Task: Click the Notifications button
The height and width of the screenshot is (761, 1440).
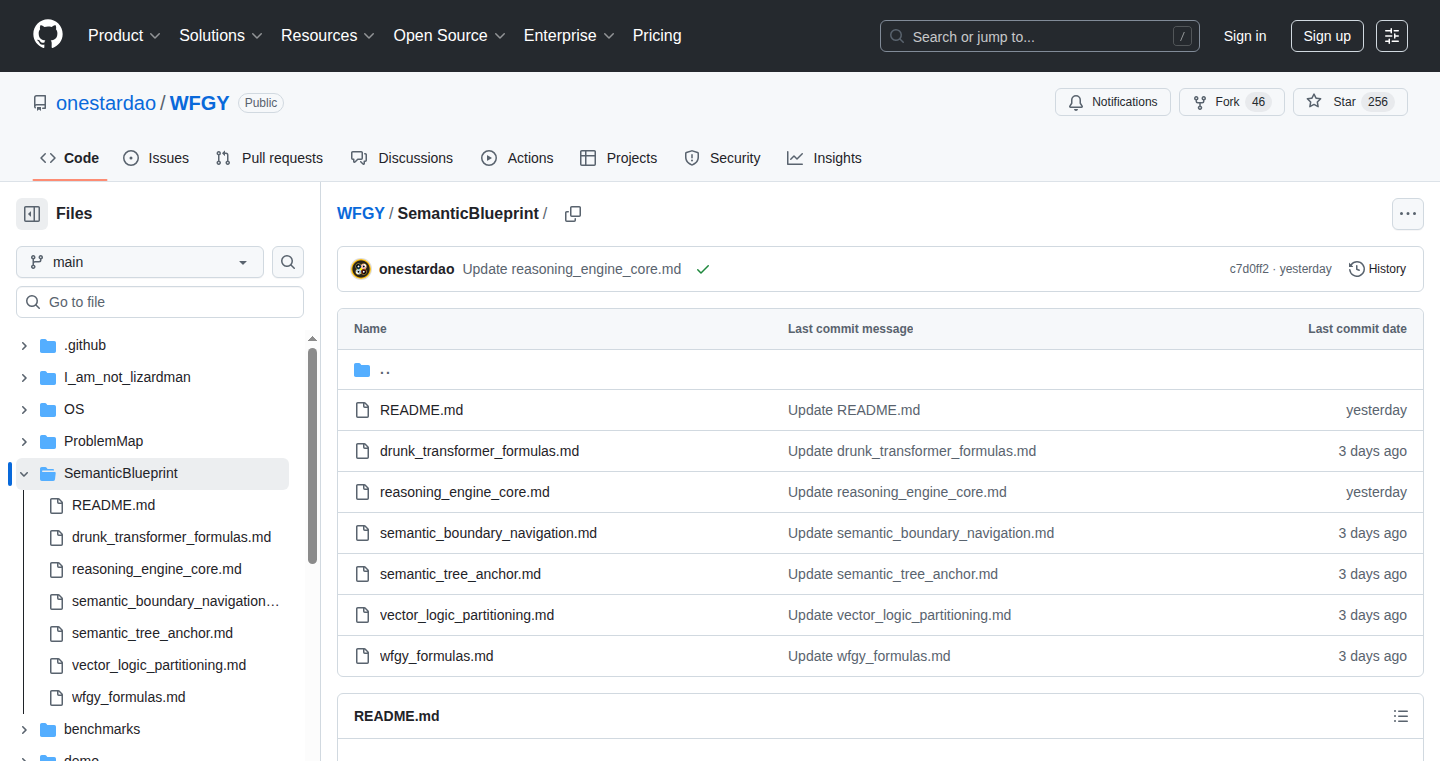Action: [1113, 102]
